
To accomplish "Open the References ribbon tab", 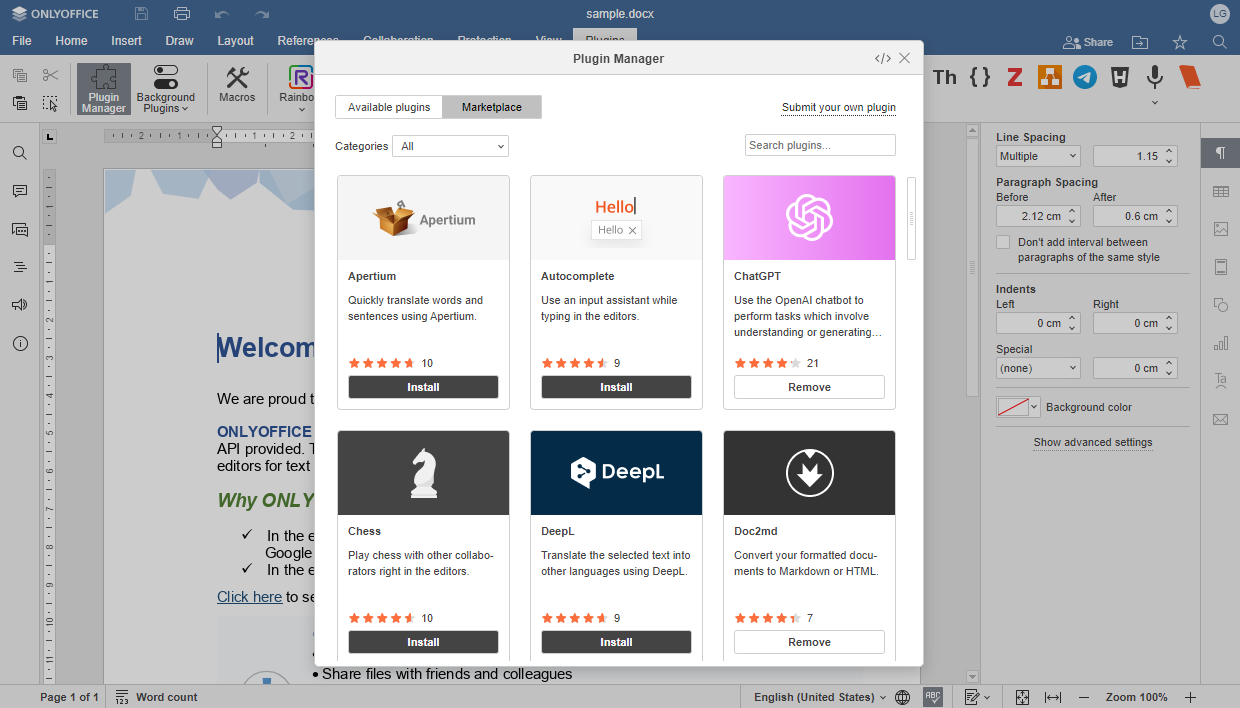I will (306, 41).
